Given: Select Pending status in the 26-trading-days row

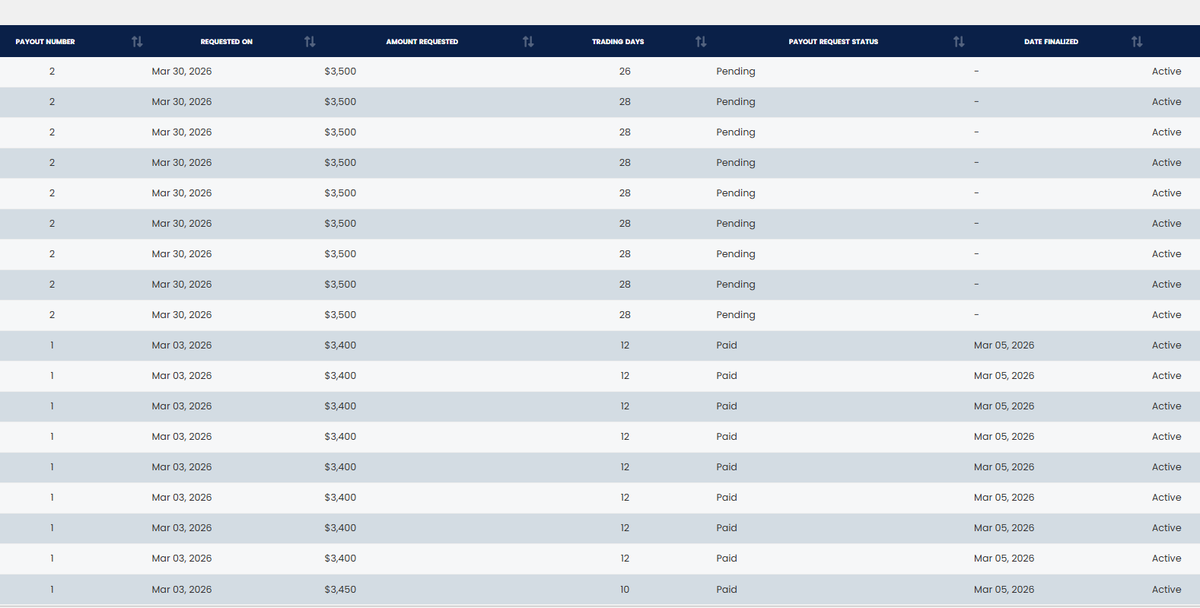Looking at the screenshot, I should click(x=736, y=72).
